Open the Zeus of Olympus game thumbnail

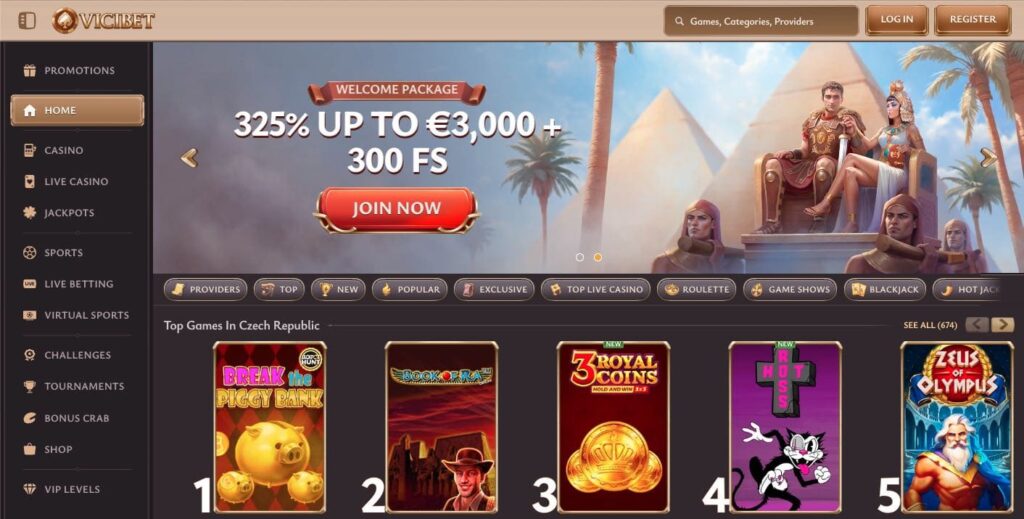click(x=957, y=427)
